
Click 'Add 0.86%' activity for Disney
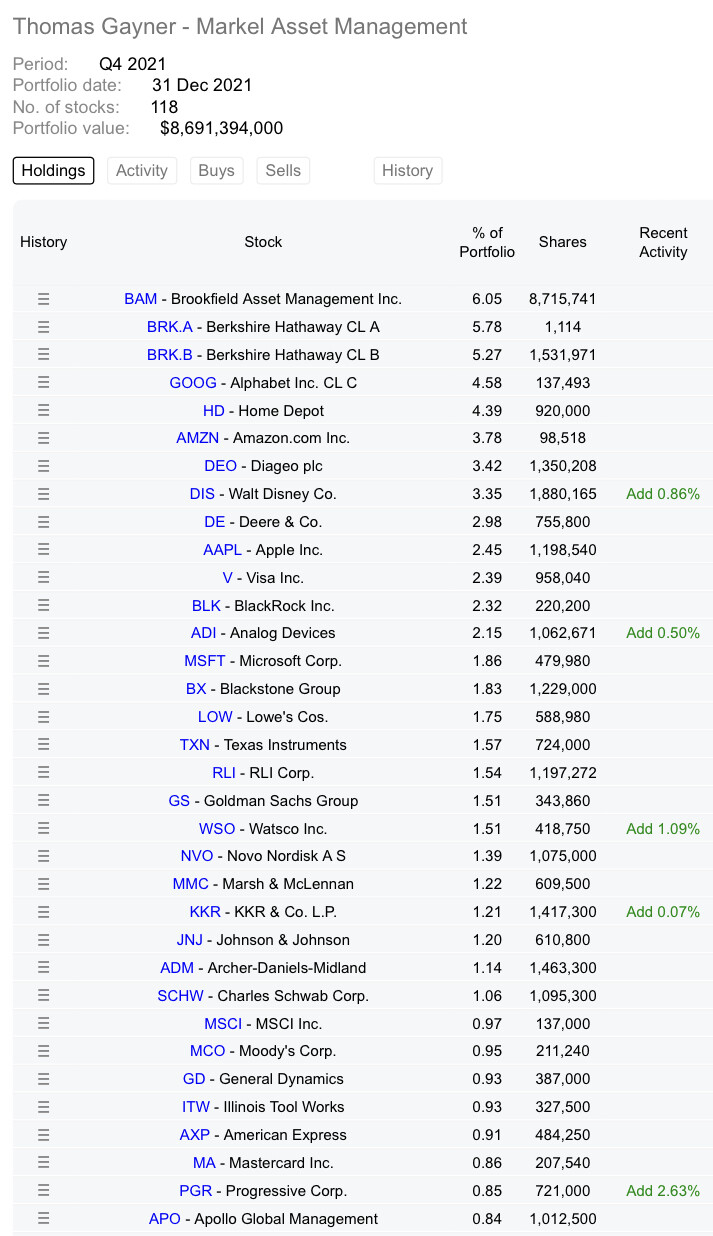click(x=663, y=494)
